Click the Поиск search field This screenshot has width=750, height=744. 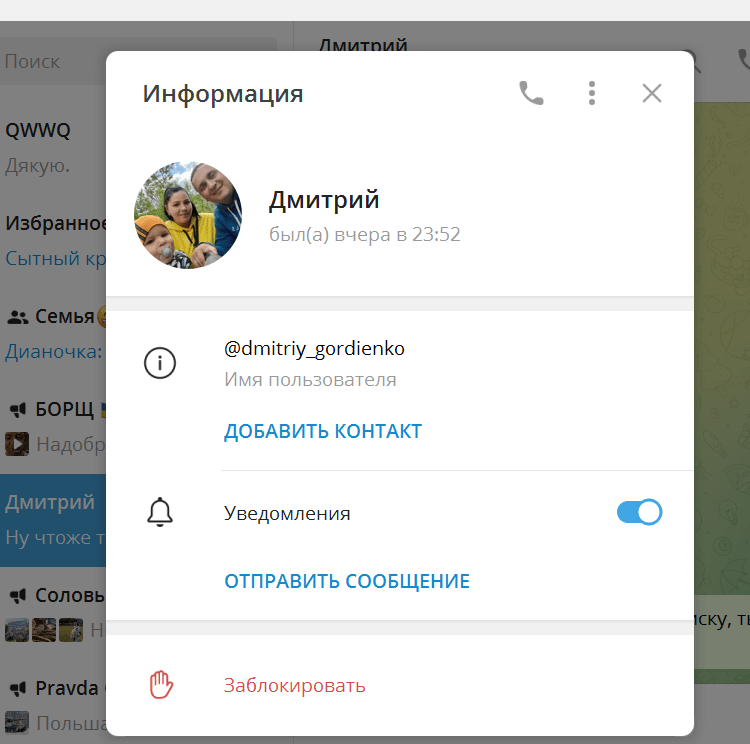click(53, 61)
